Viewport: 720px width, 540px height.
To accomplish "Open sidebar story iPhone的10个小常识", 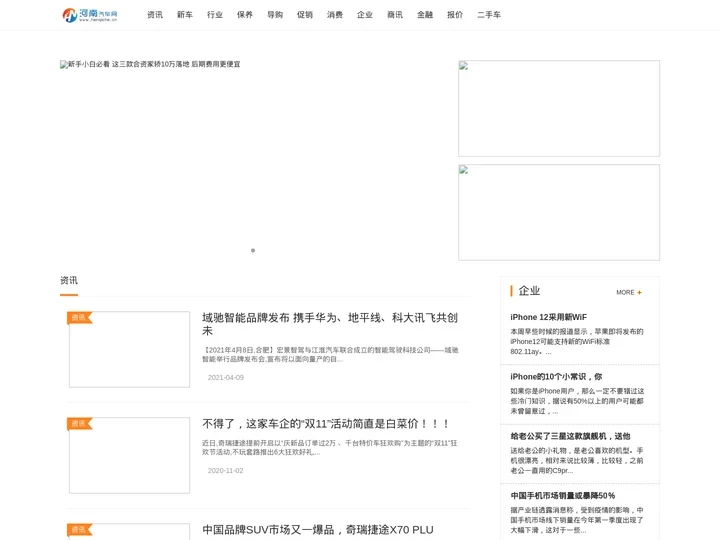I will tap(556, 377).
